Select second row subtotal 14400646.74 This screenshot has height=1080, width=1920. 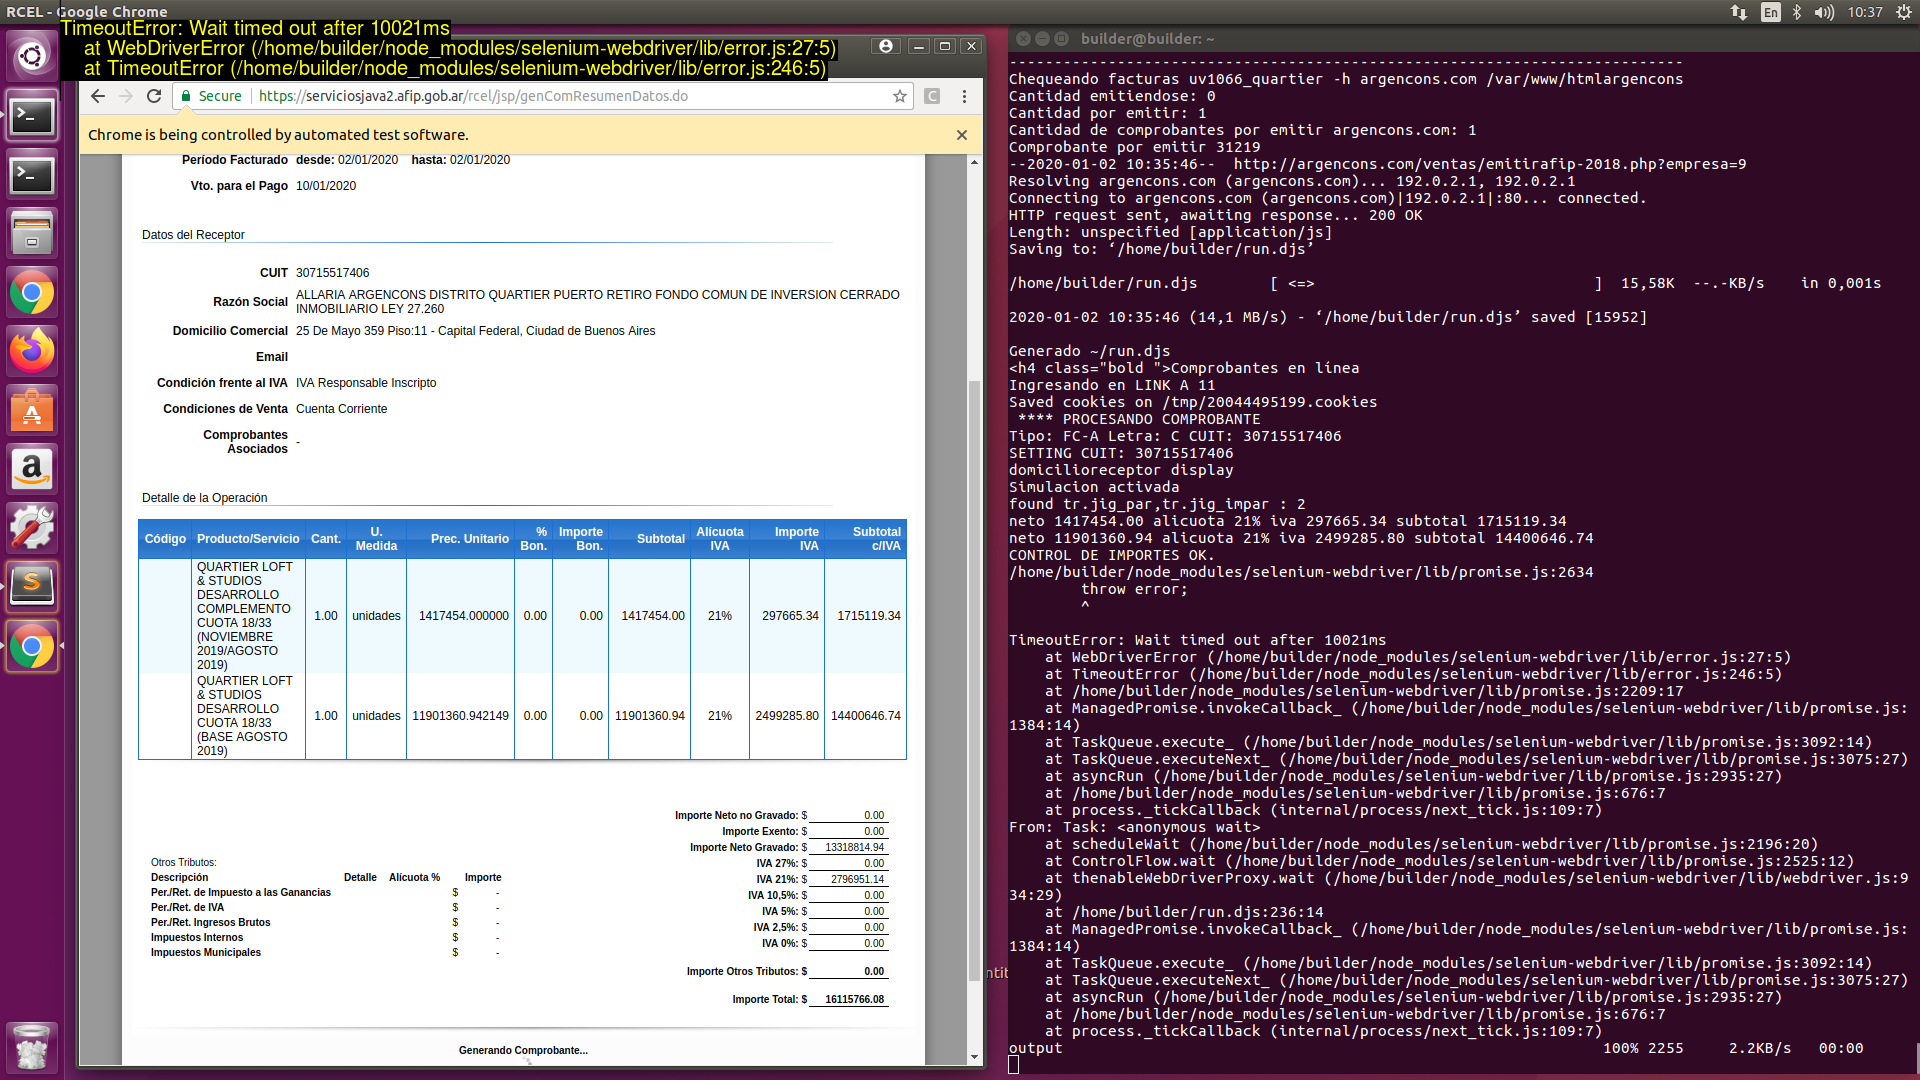pos(866,716)
